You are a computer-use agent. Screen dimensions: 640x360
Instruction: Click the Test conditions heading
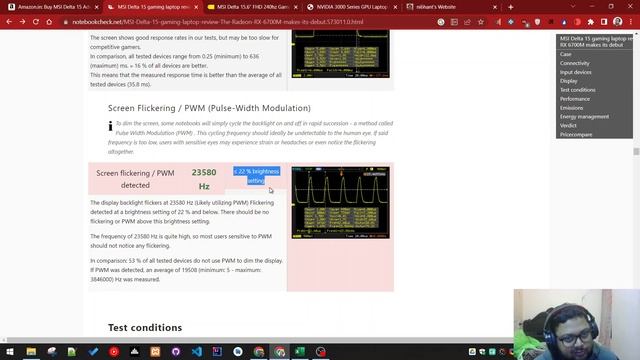click(x=145, y=328)
